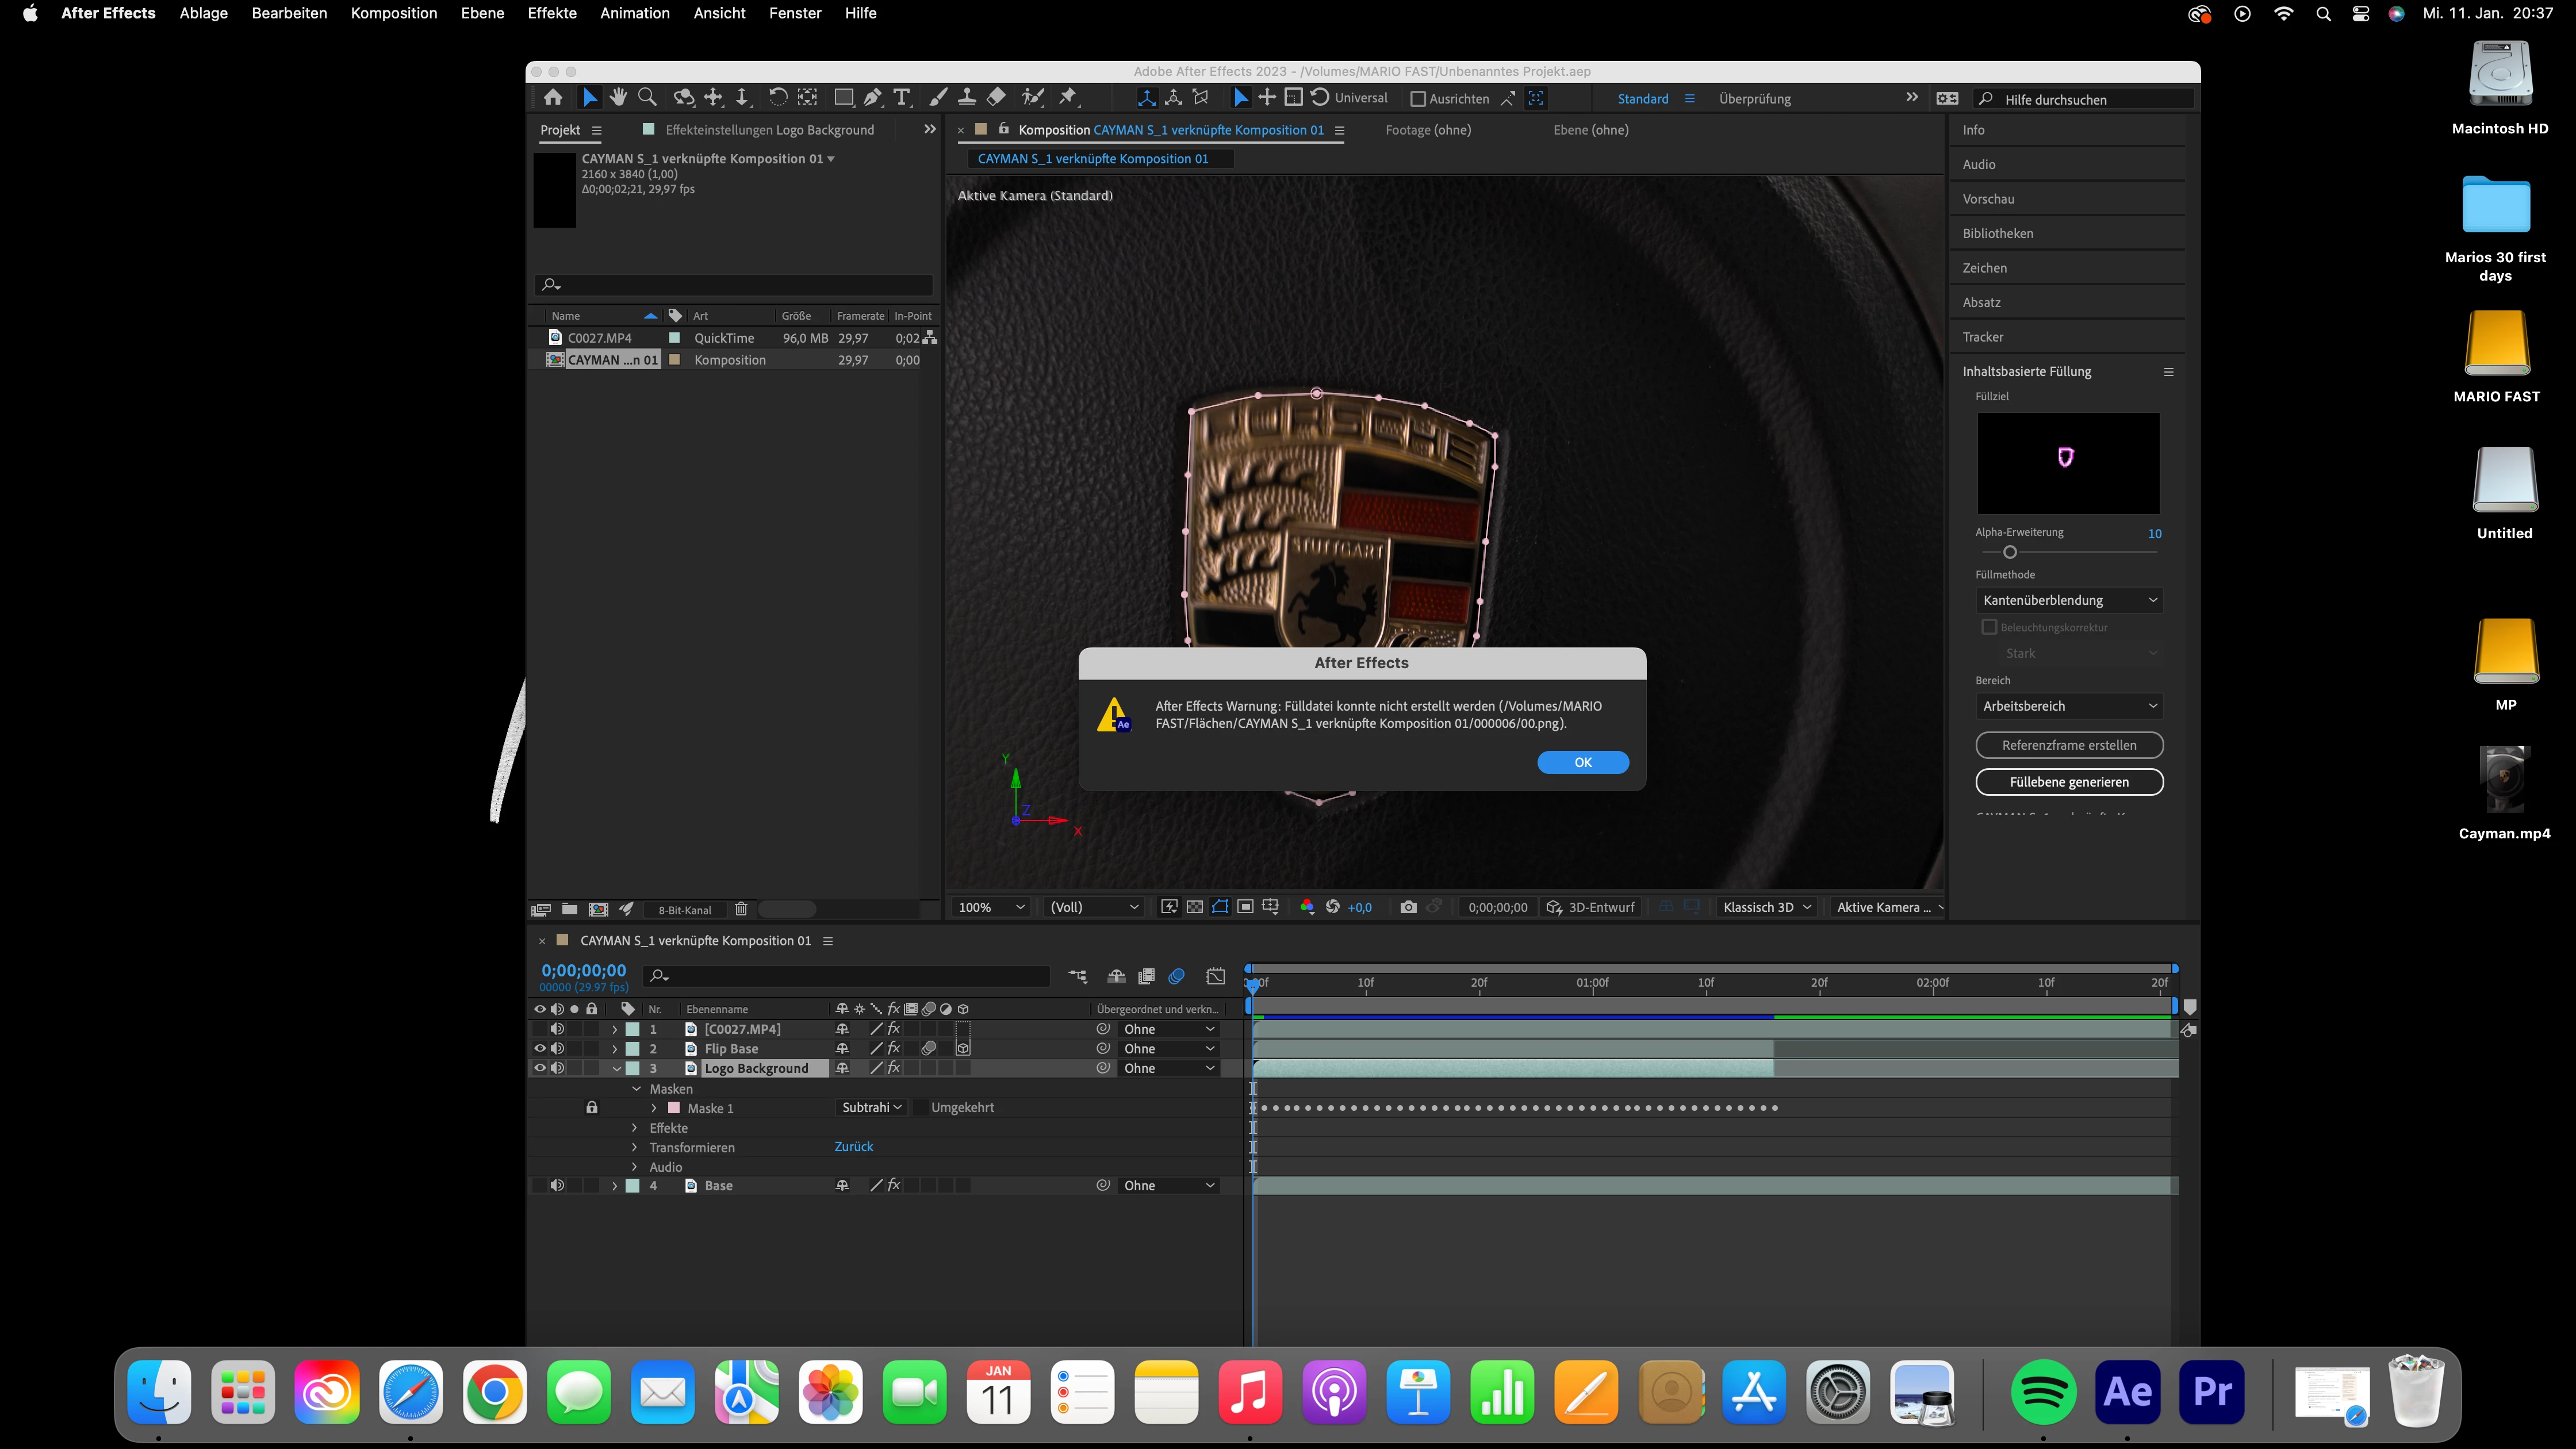Pick the Rotation tool
The image size is (2576, 1449).
(x=777, y=97)
